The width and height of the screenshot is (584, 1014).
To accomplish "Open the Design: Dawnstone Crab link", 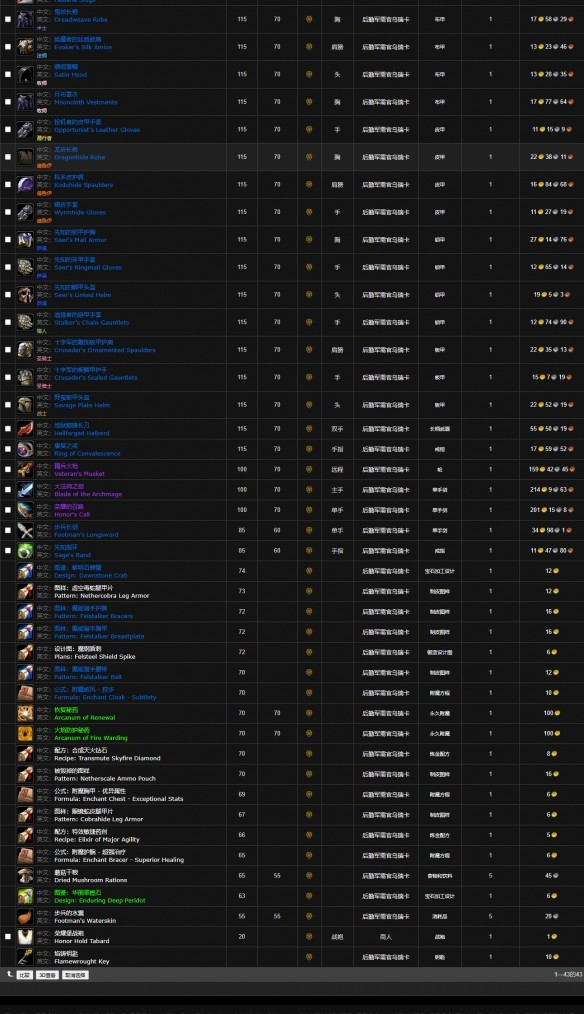I will 91,576.
